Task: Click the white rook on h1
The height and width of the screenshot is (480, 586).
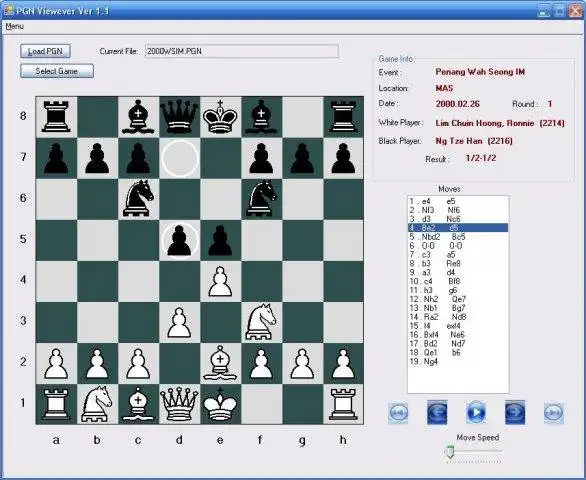Action: tap(343, 404)
